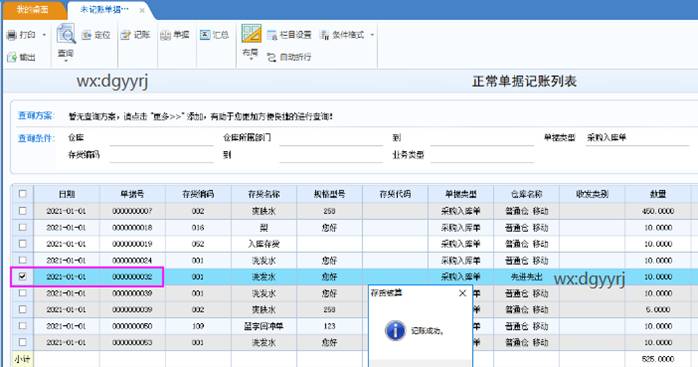Open the 单据类型 field showing 采购入库单

(x=637, y=138)
